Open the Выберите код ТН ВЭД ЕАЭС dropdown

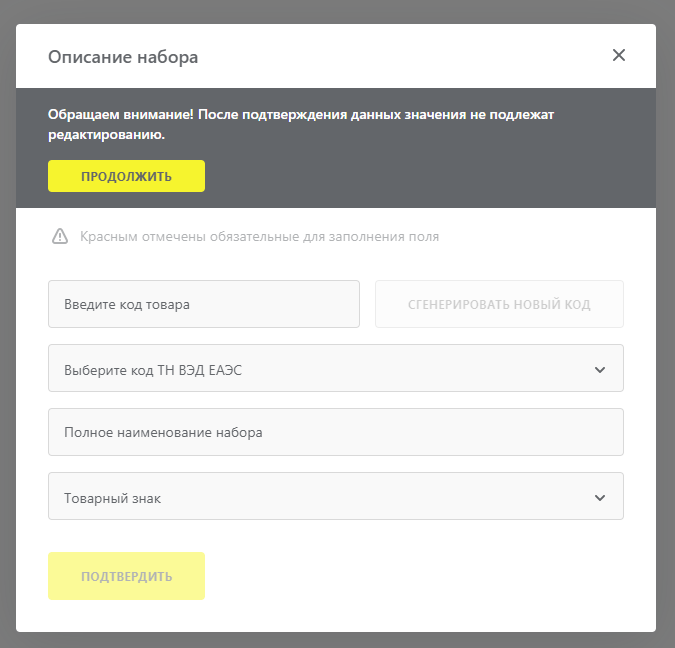336,368
